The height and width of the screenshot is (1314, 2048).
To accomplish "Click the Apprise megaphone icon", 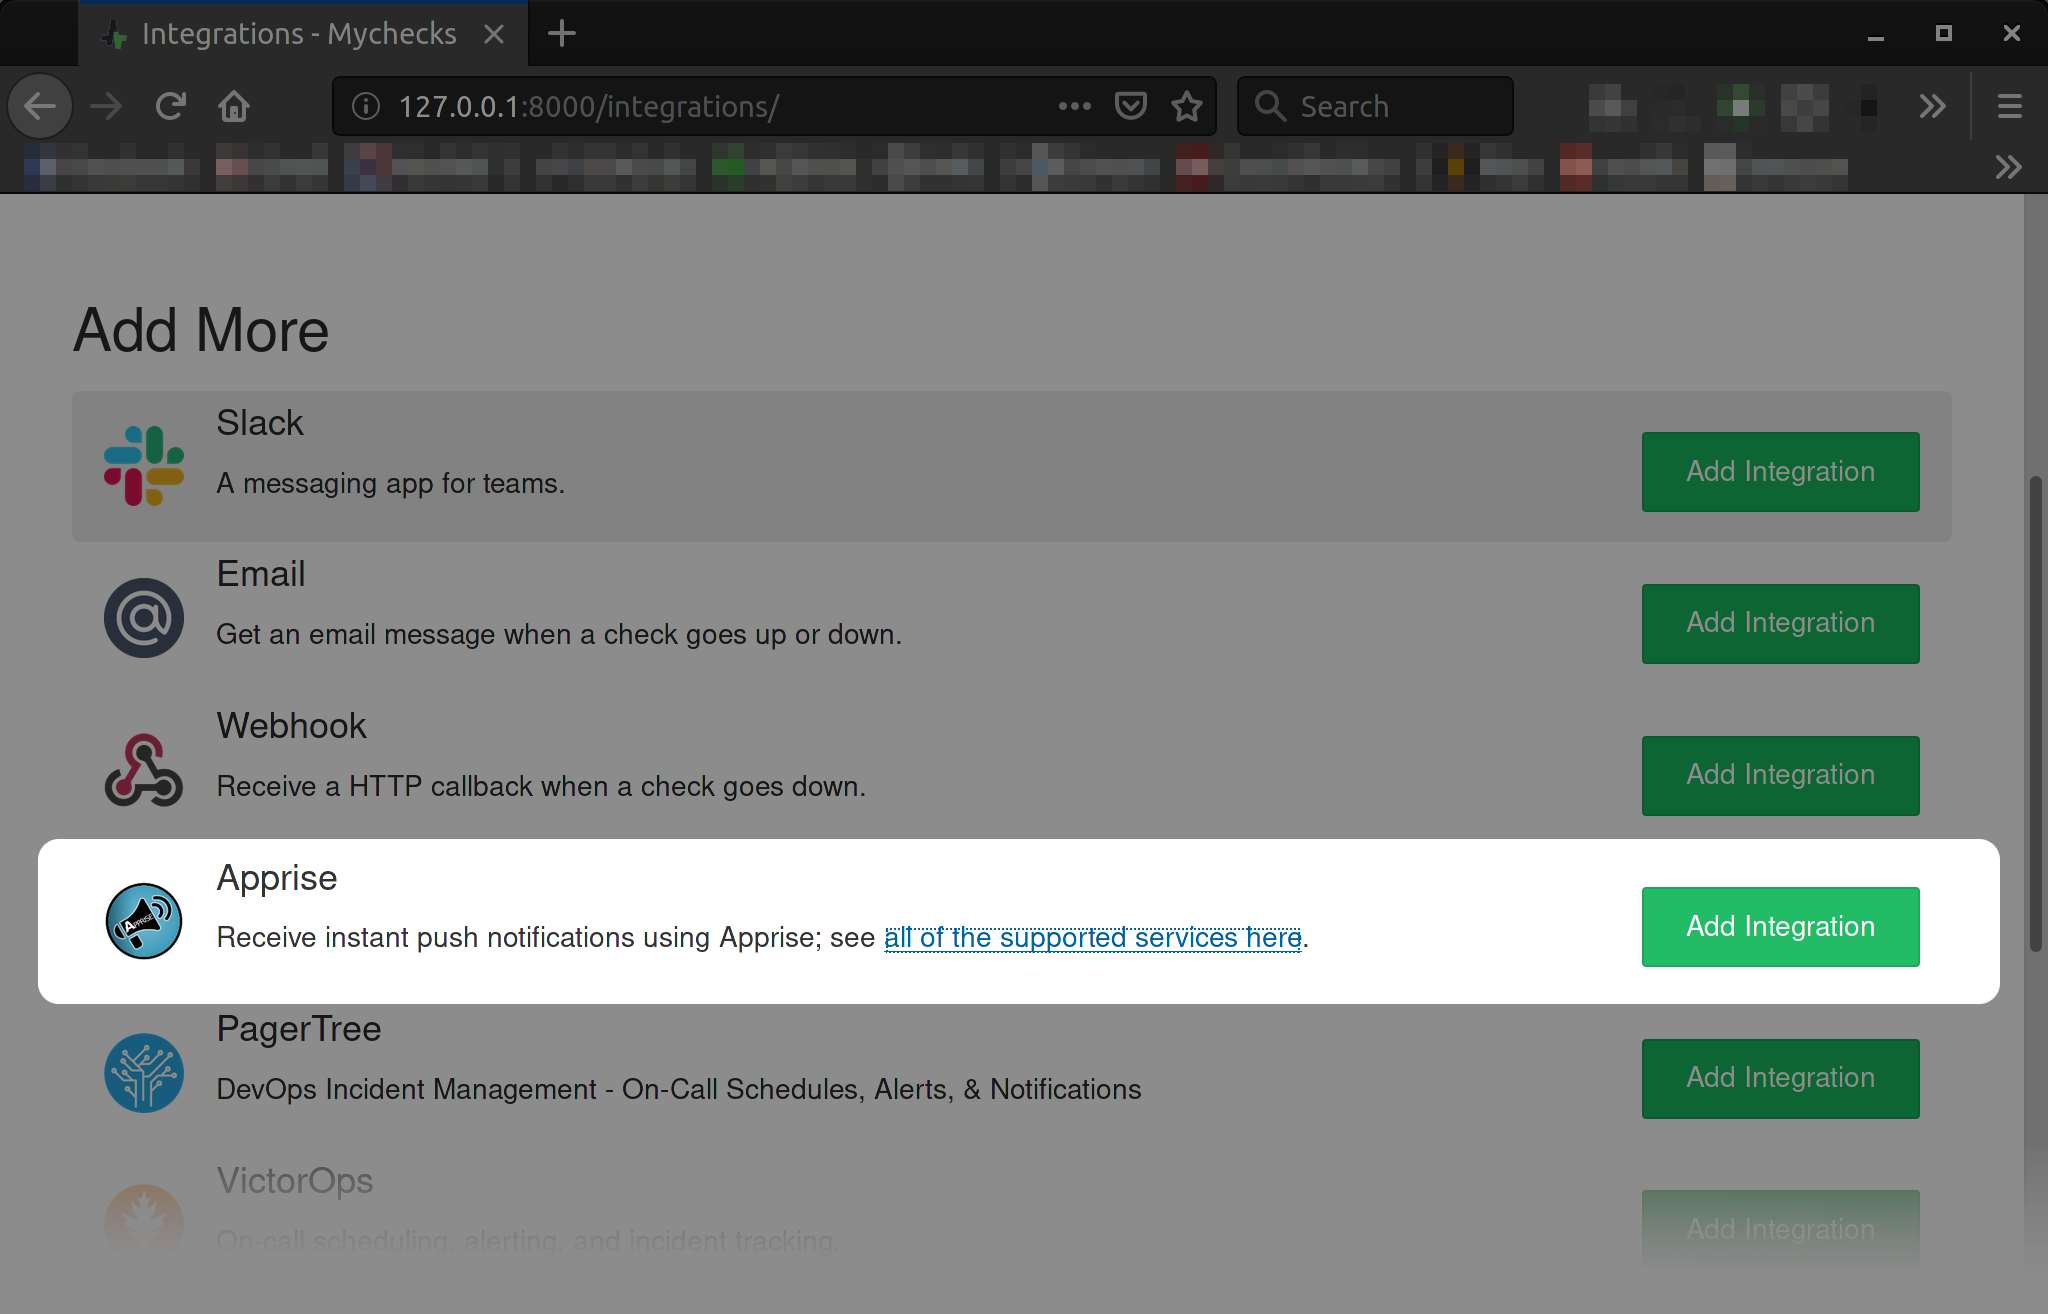I will [144, 921].
